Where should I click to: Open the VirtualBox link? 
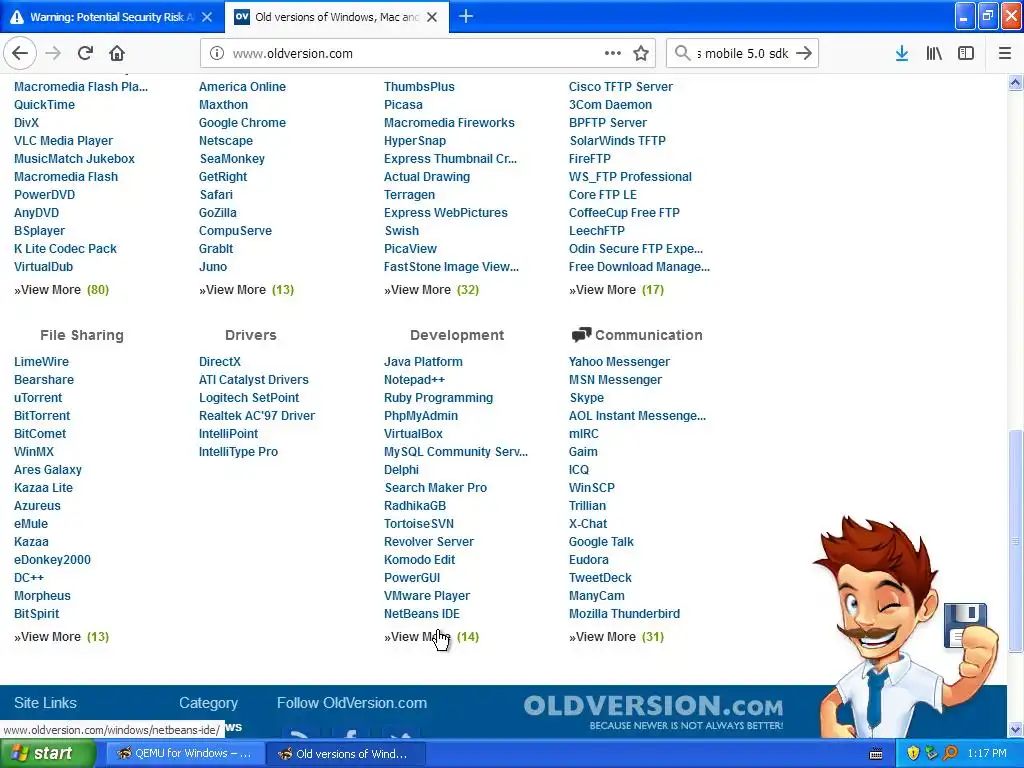pyautogui.click(x=413, y=434)
